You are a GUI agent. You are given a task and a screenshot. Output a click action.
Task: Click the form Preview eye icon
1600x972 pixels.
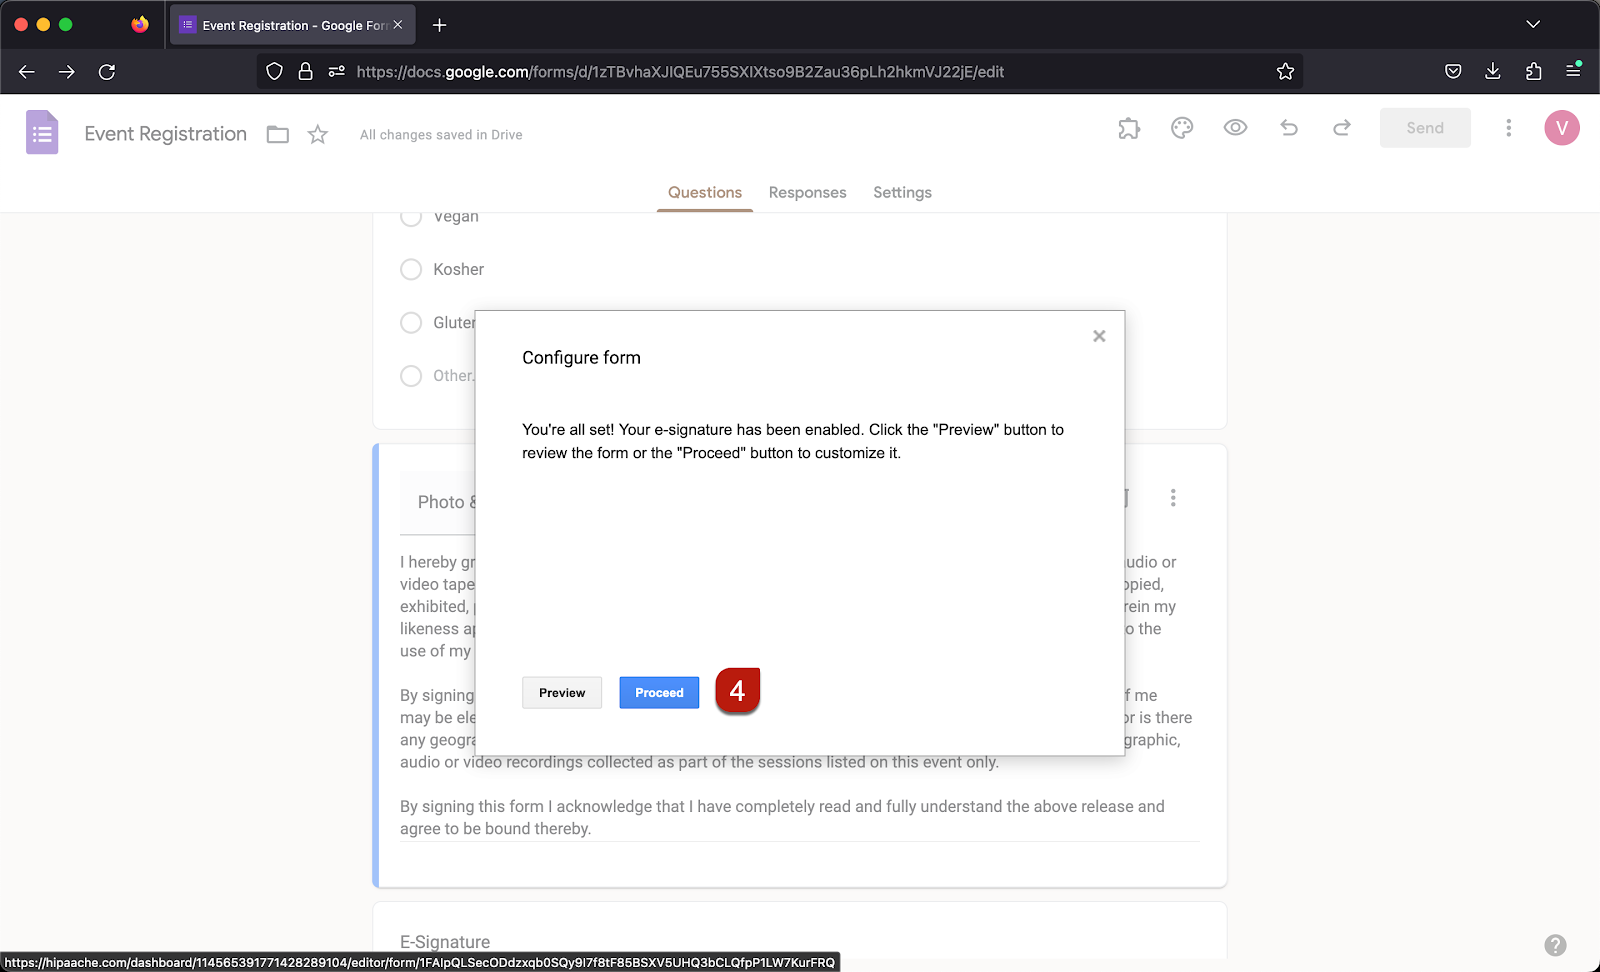[1235, 128]
